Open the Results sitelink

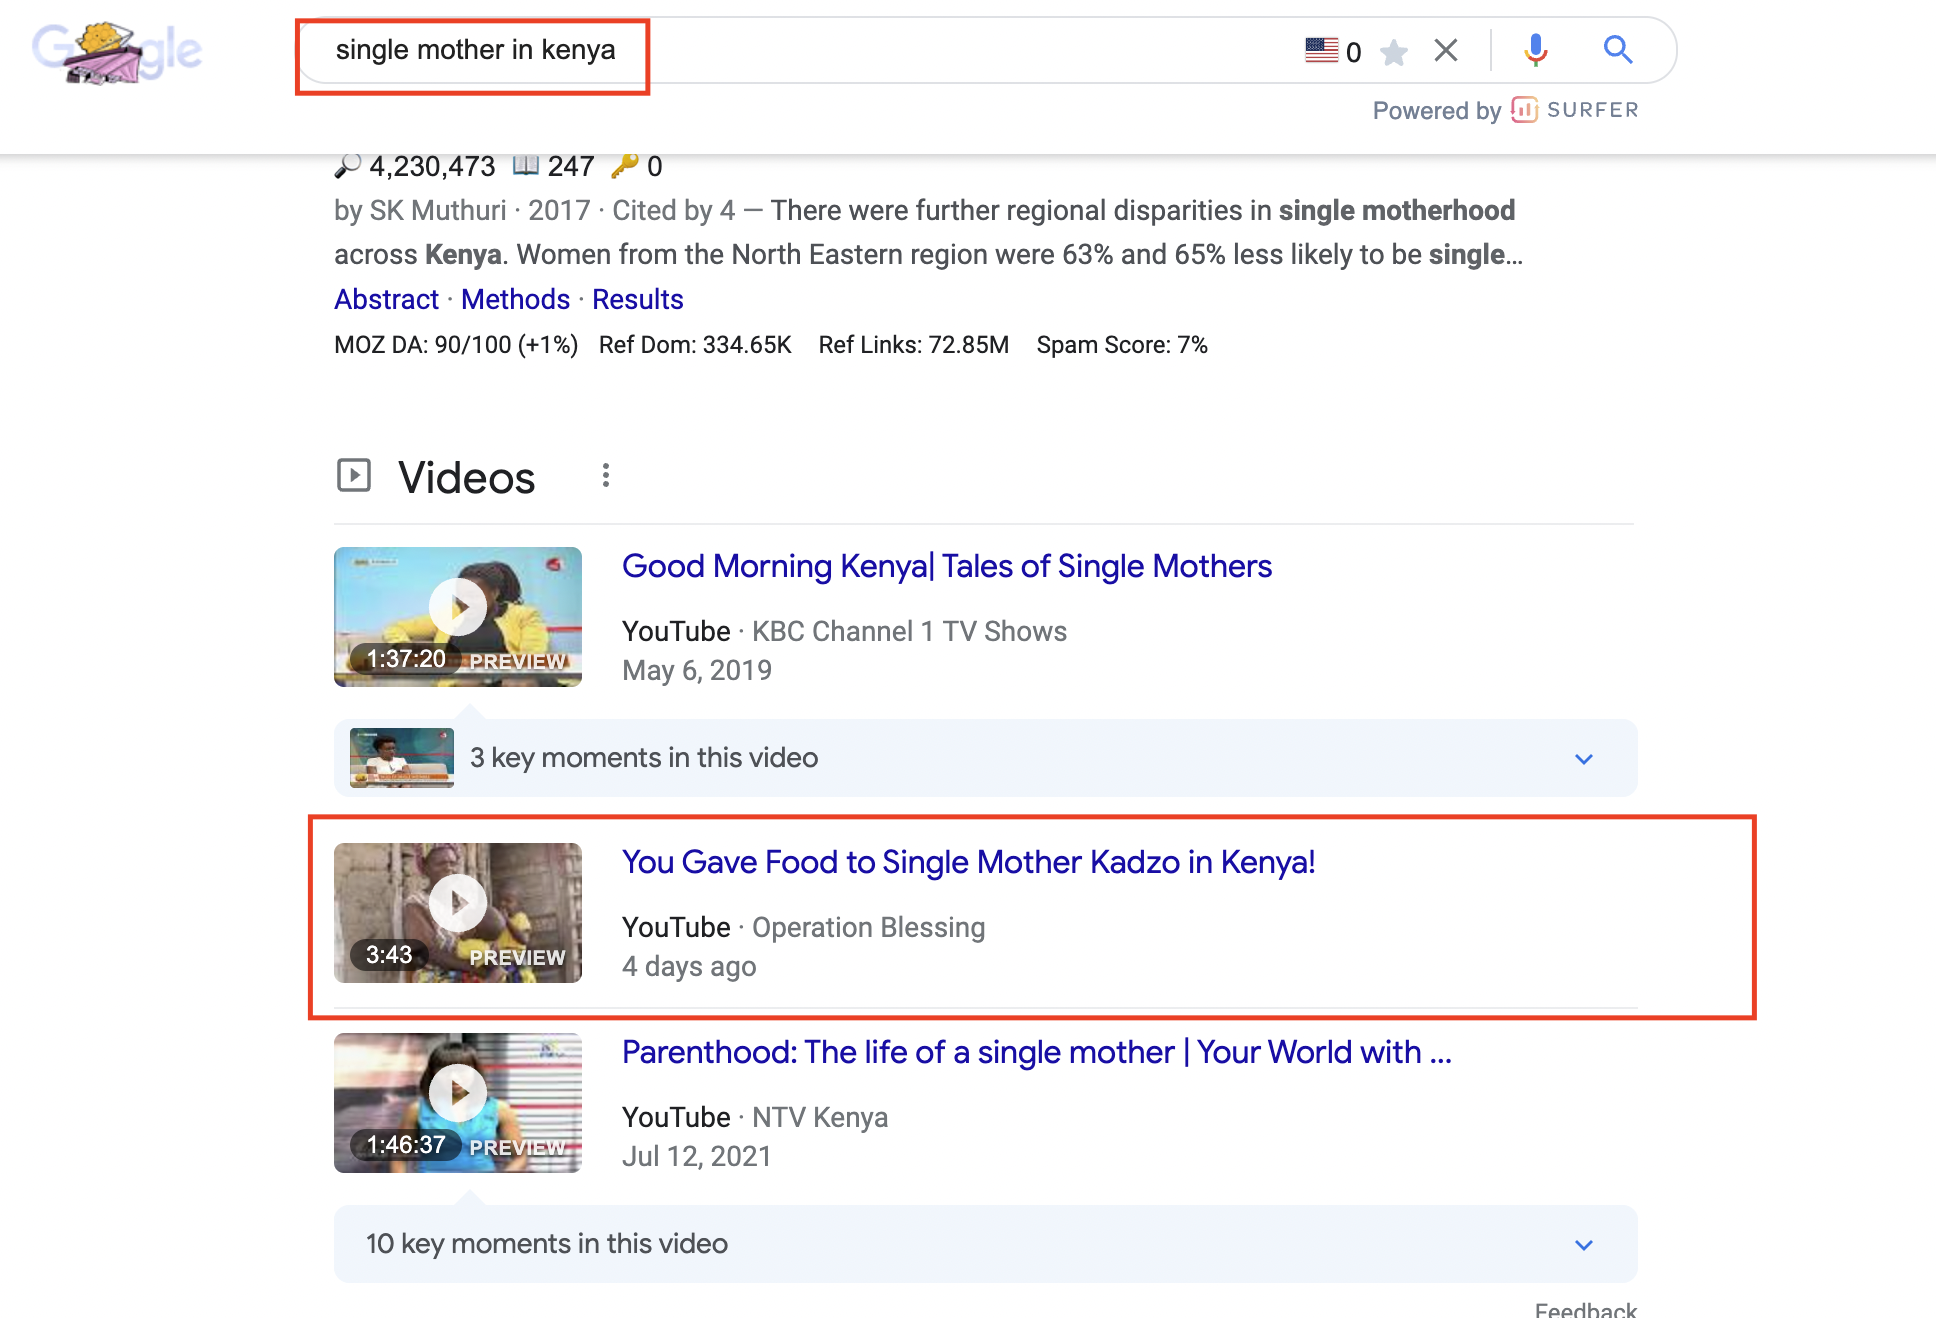pos(637,299)
